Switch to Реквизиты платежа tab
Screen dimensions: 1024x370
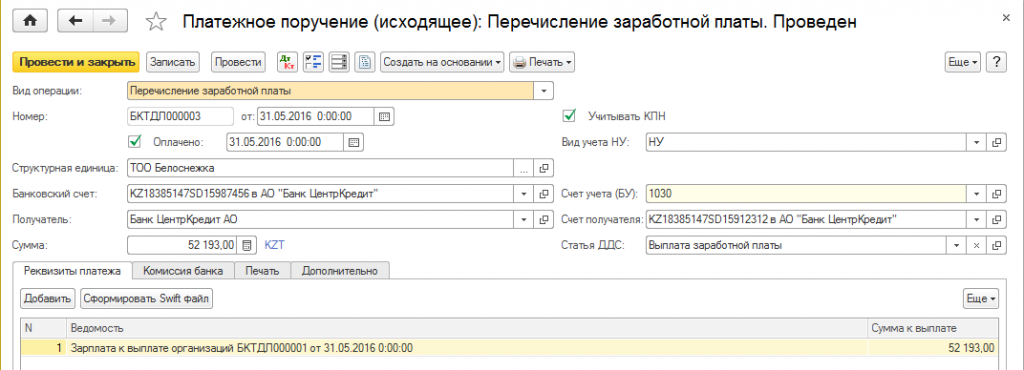click(x=73, y=271)
